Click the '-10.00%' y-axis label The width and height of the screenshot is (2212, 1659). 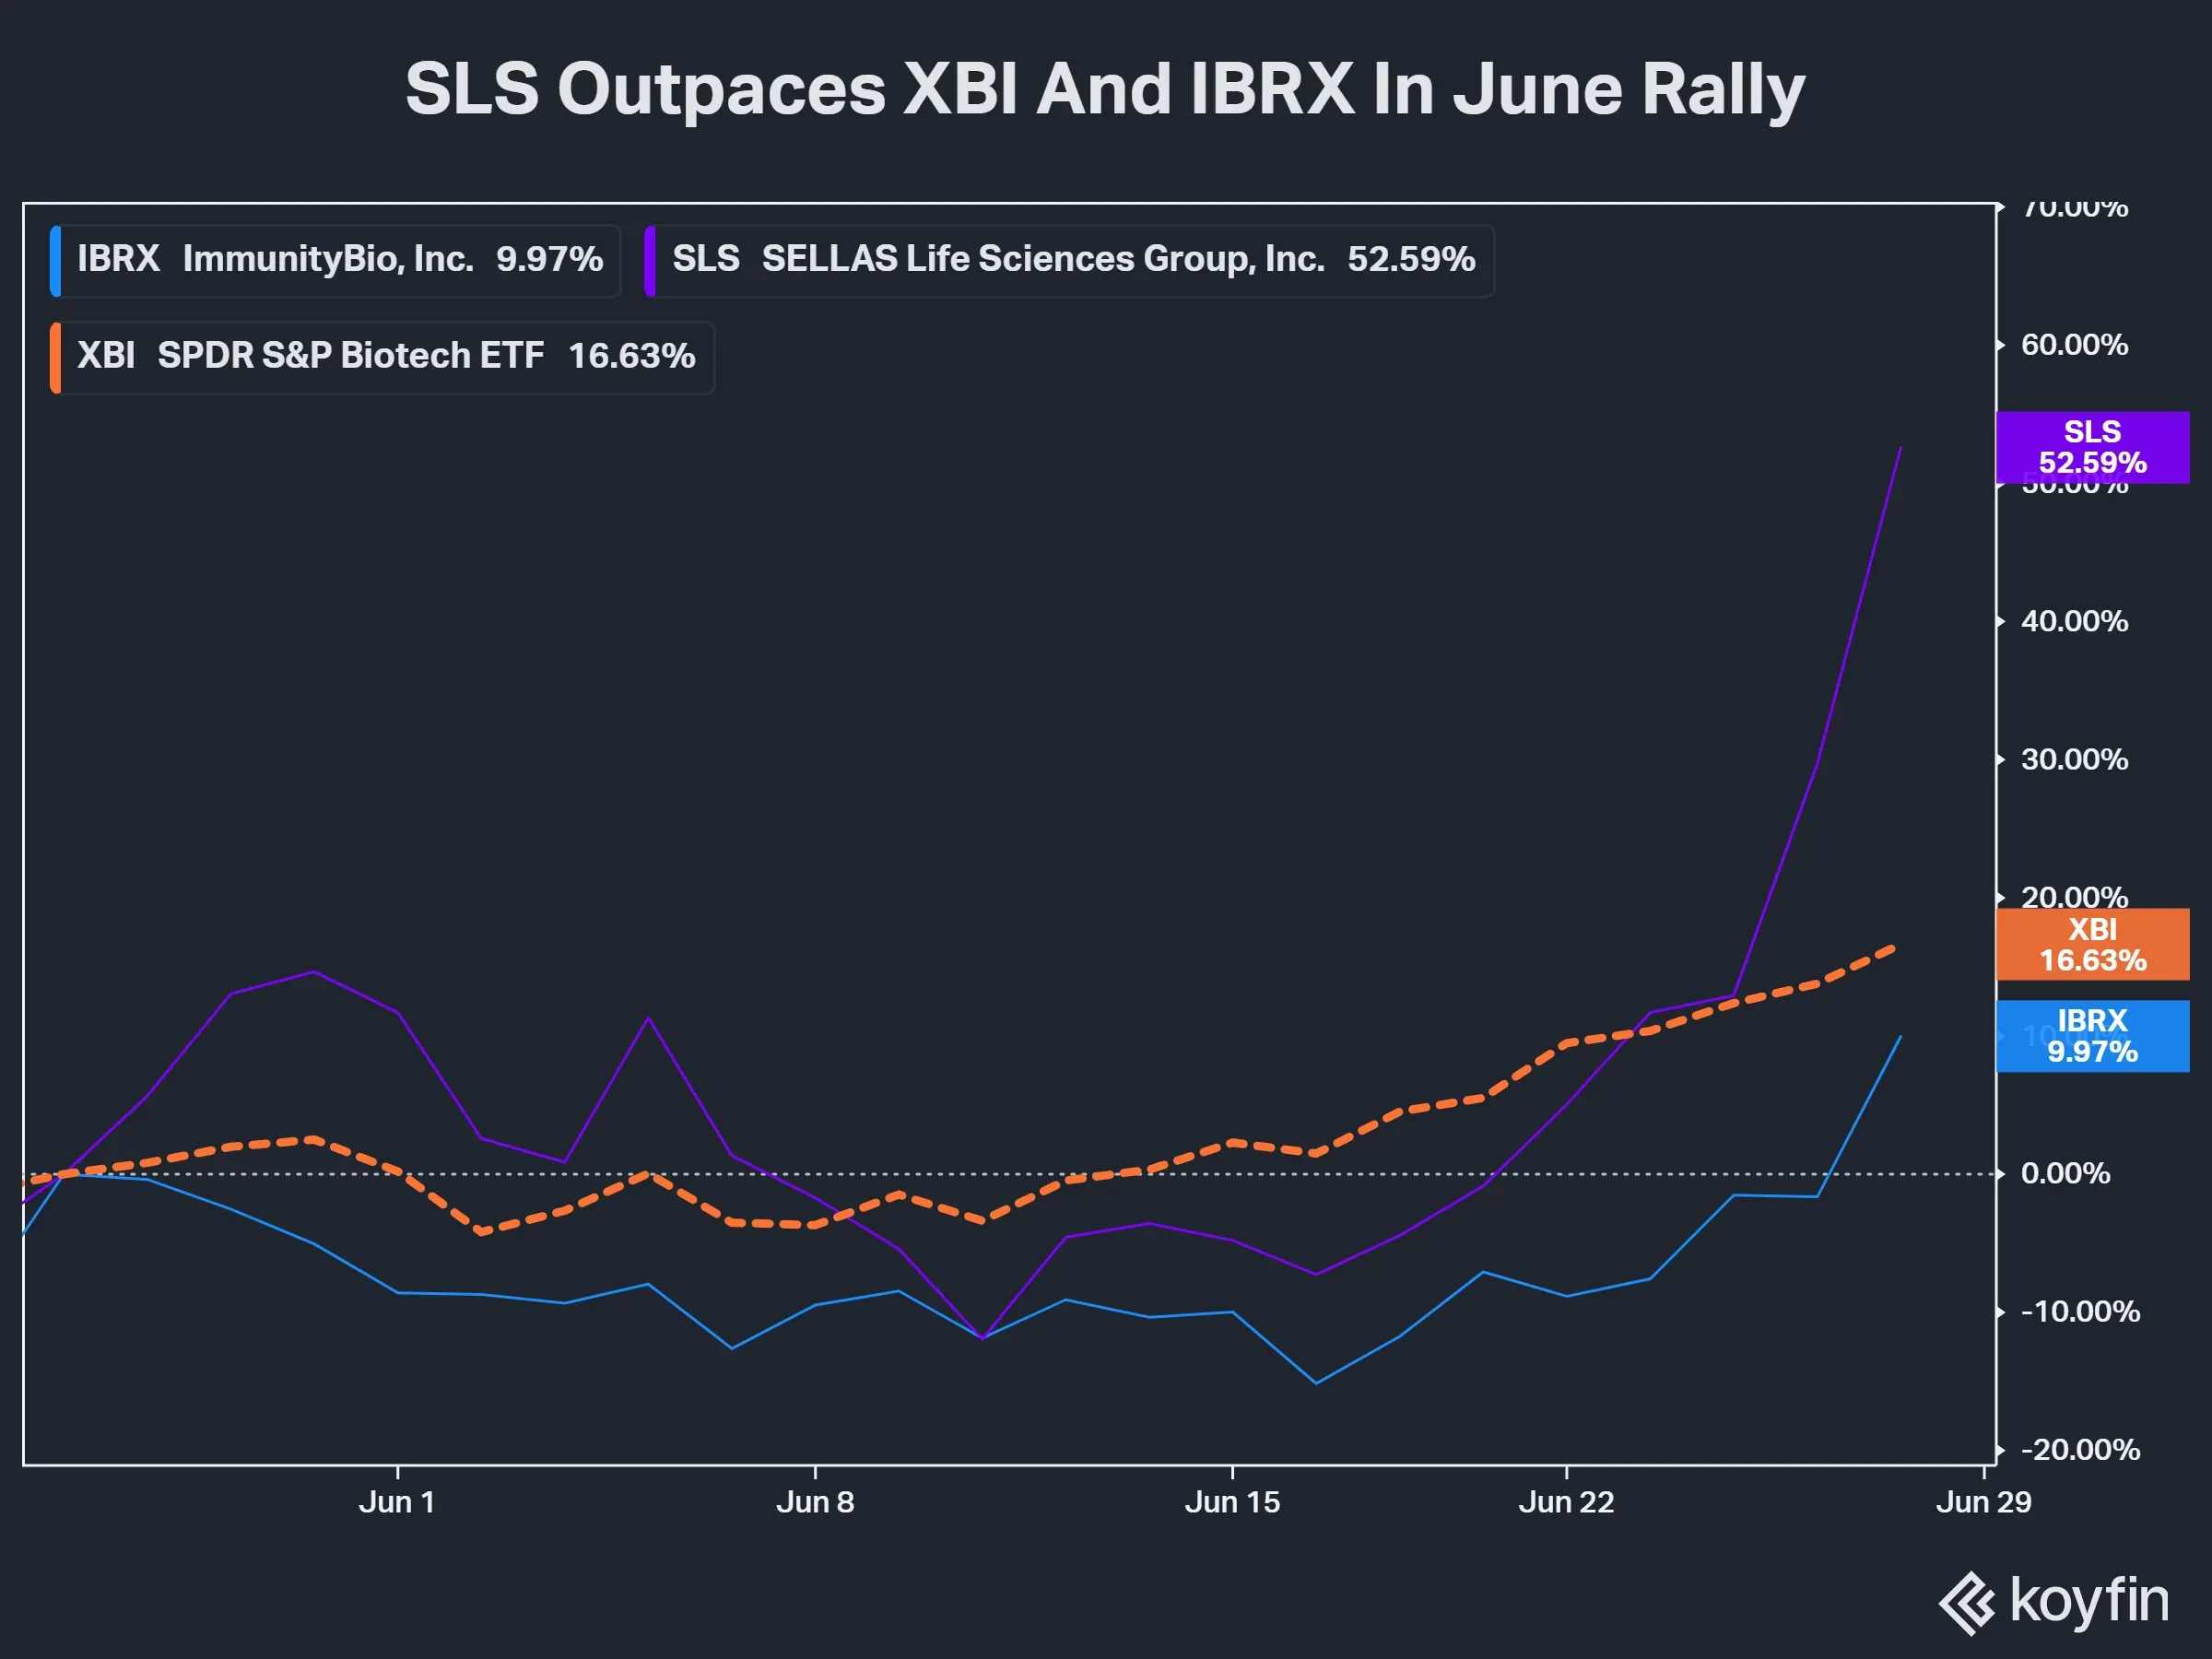coord(2080,1311)
